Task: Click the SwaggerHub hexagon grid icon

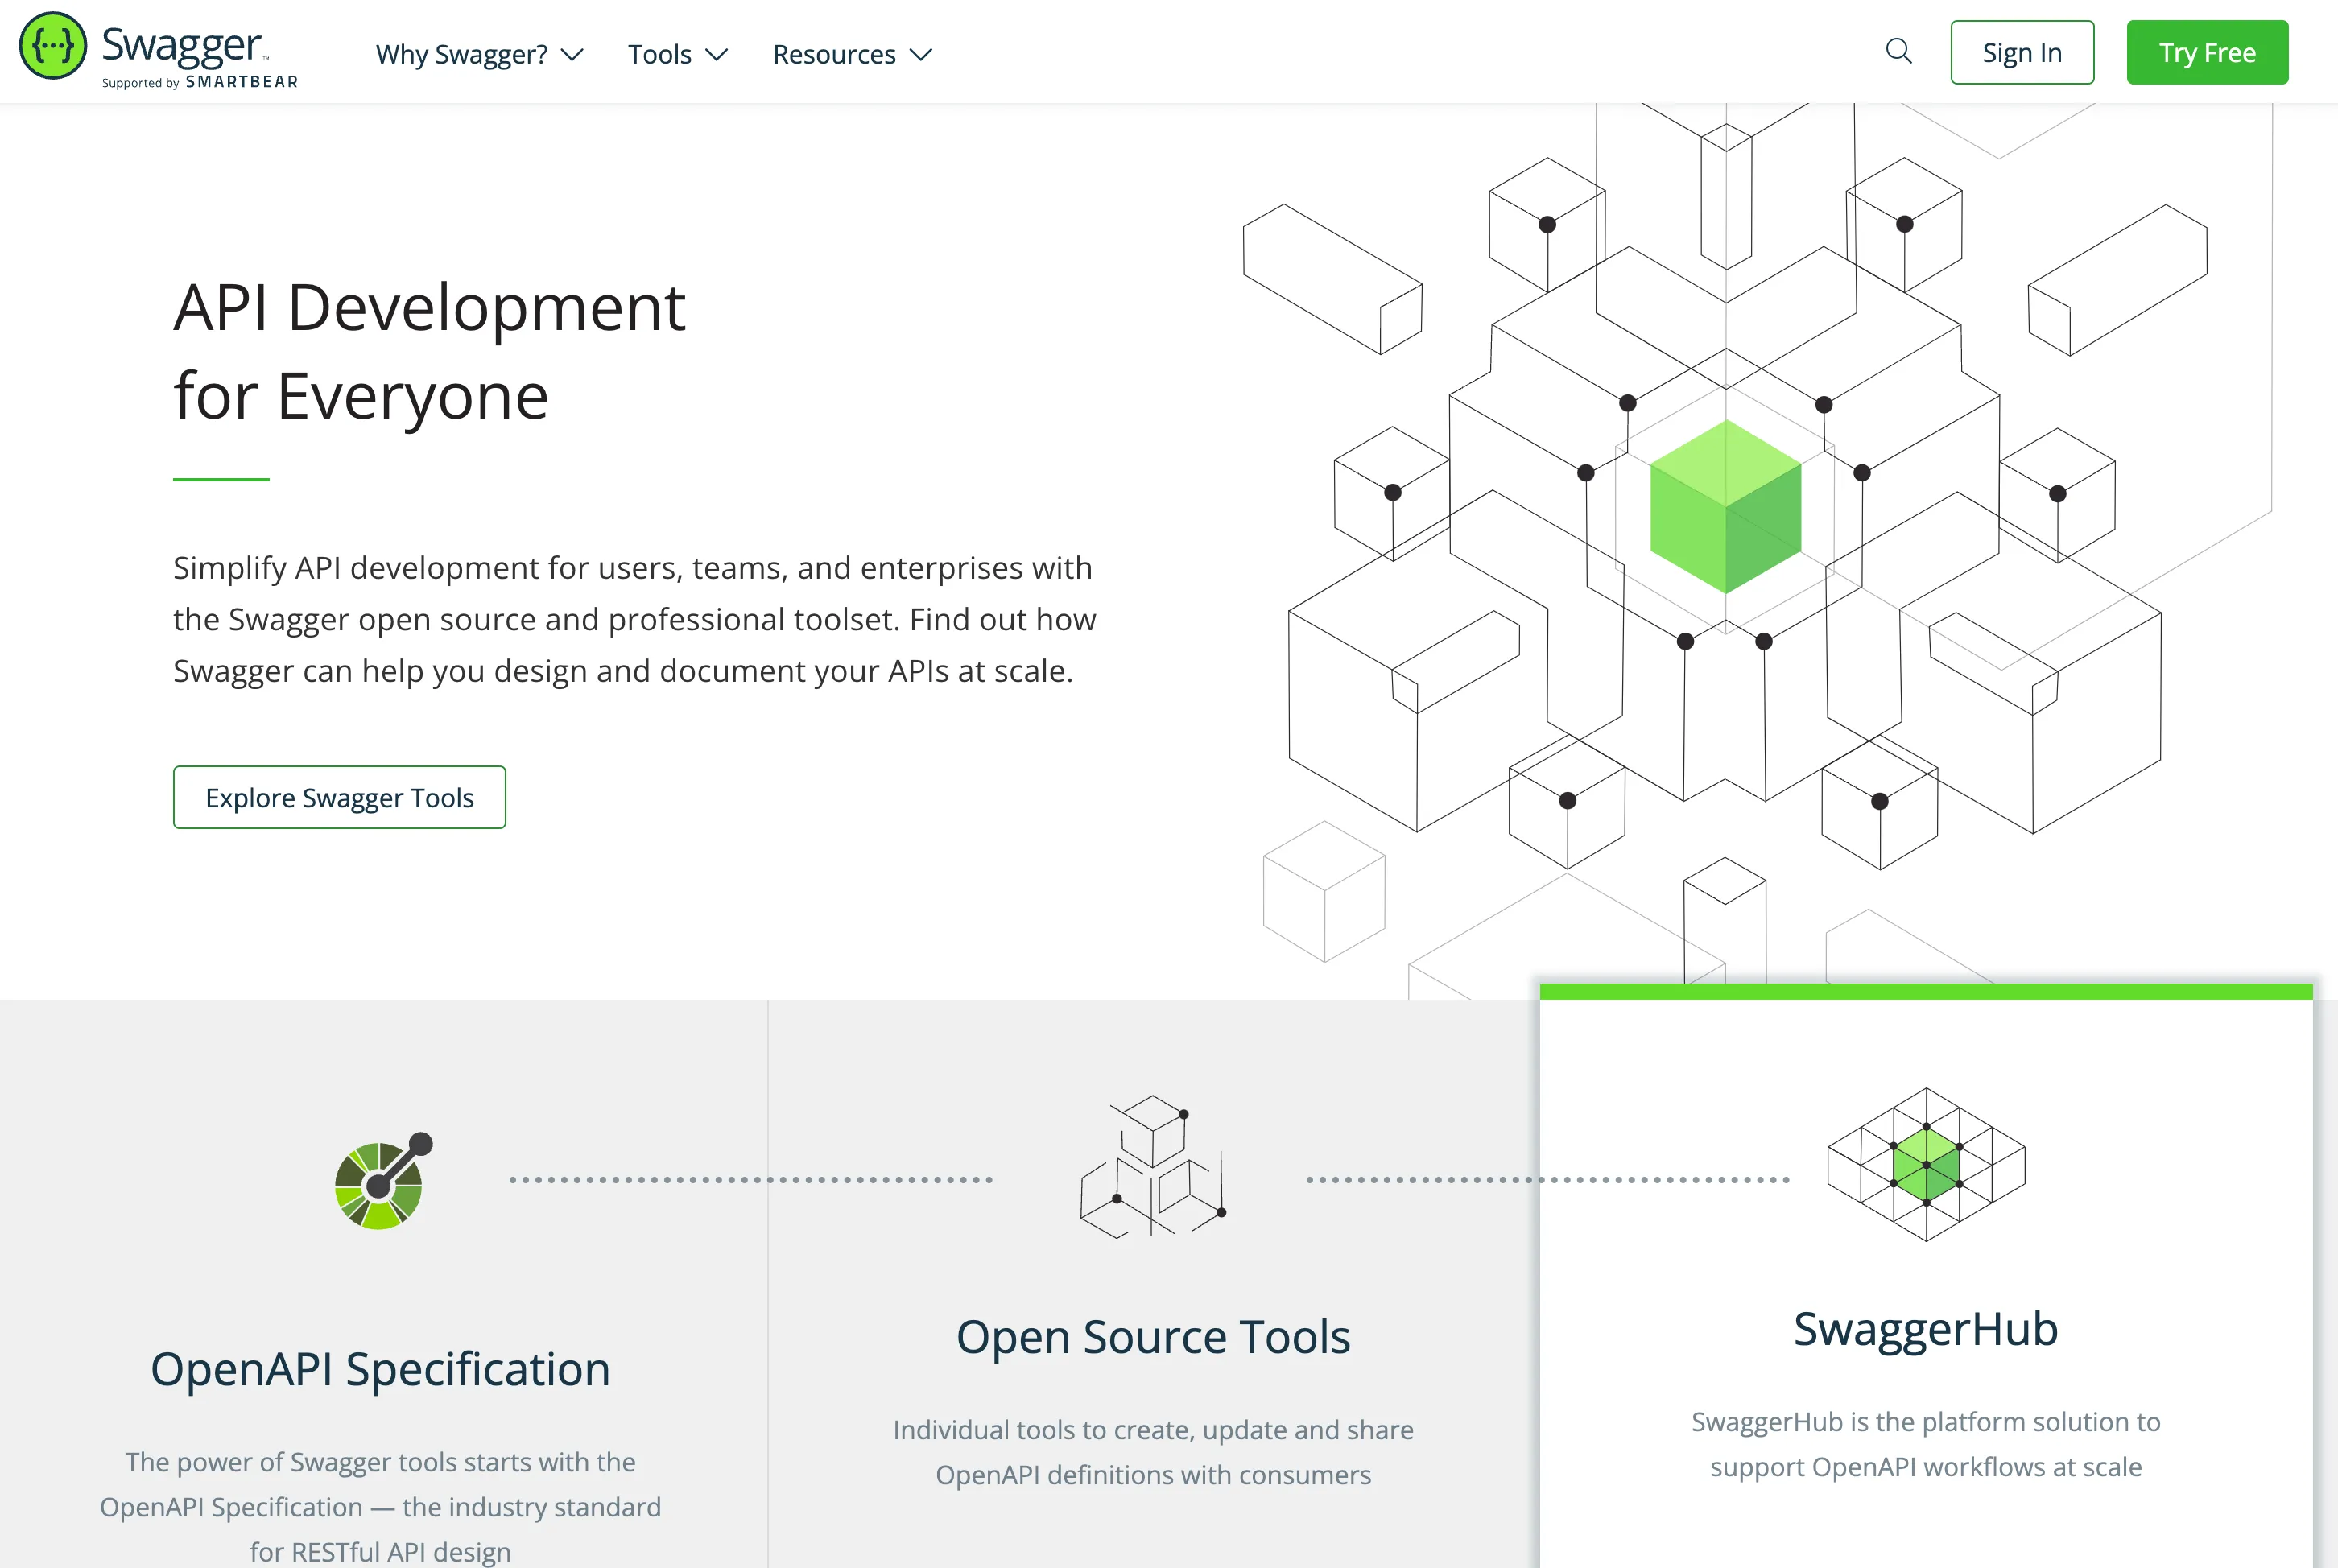Action: [1926, 1165]
